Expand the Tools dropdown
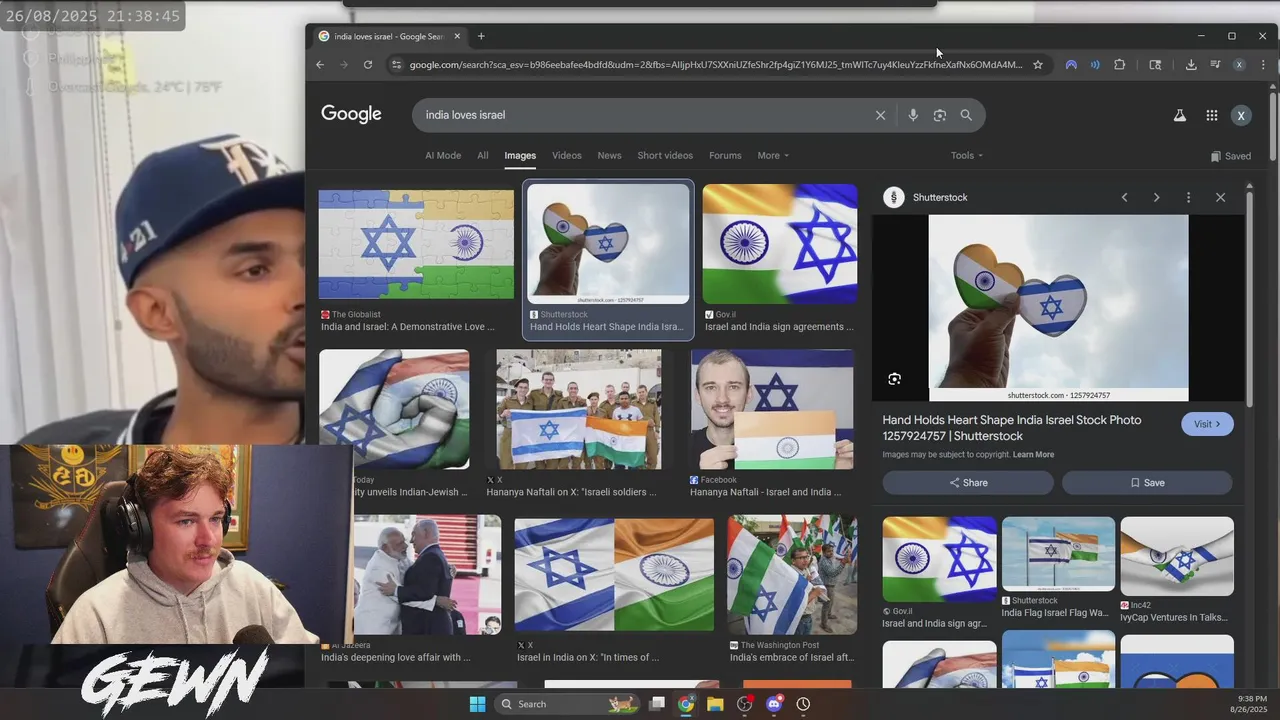Viewport: 1280px width, 720px height. coord(967,155)
